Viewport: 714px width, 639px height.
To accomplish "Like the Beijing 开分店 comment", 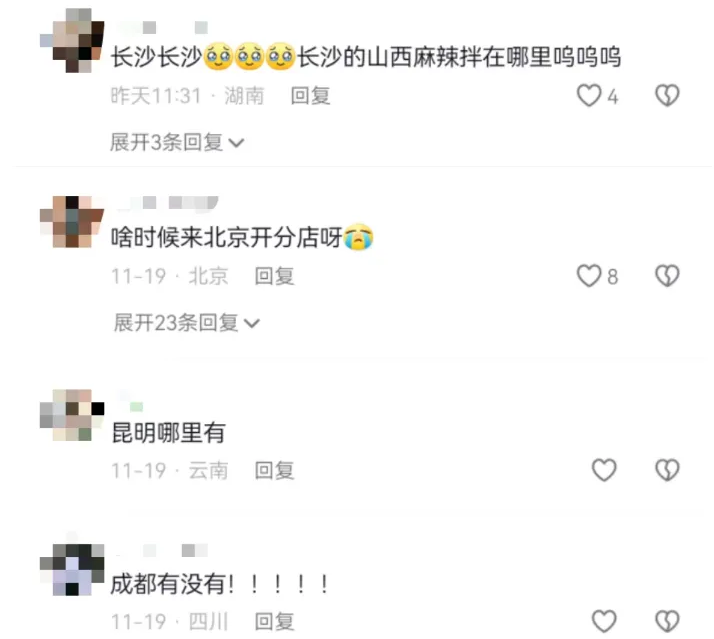I will (x=589, y=276).
